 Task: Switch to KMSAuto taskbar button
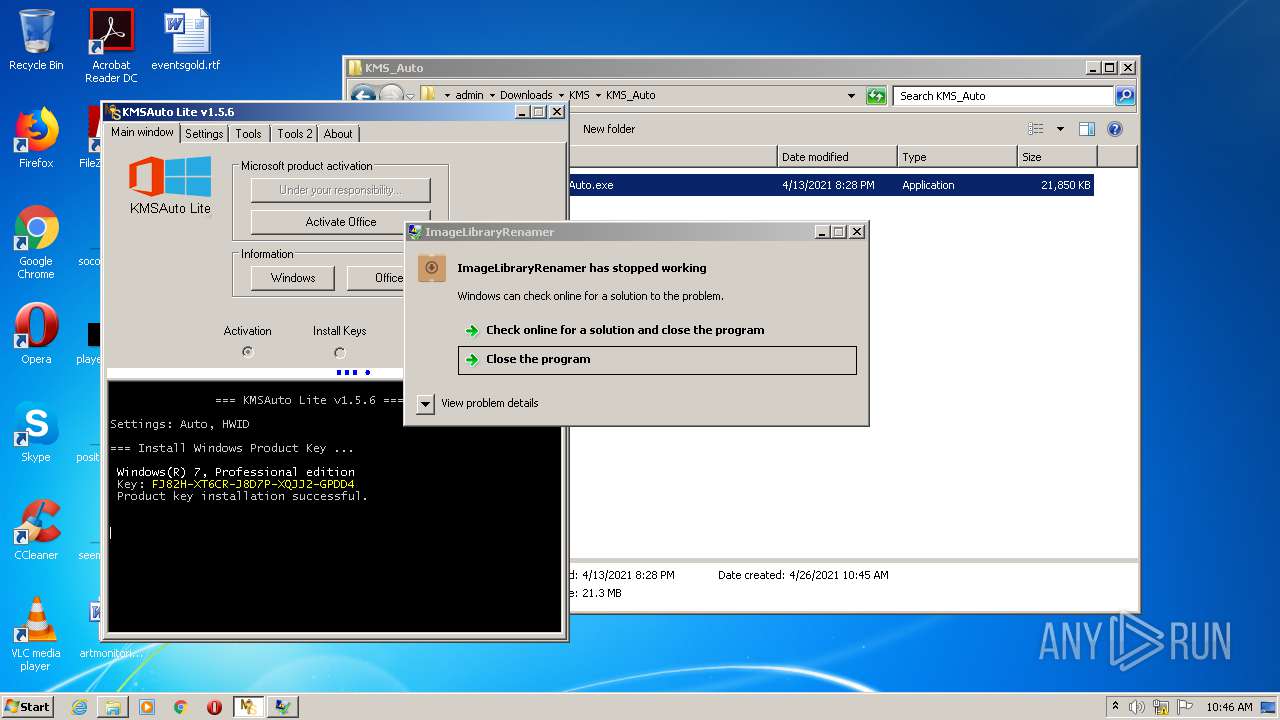(x=248, y=707)
